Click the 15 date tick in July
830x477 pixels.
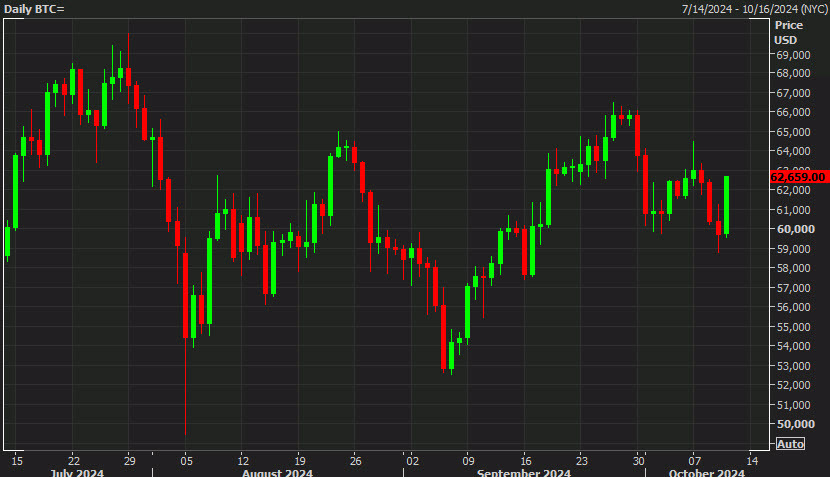(x=16, y=460)
